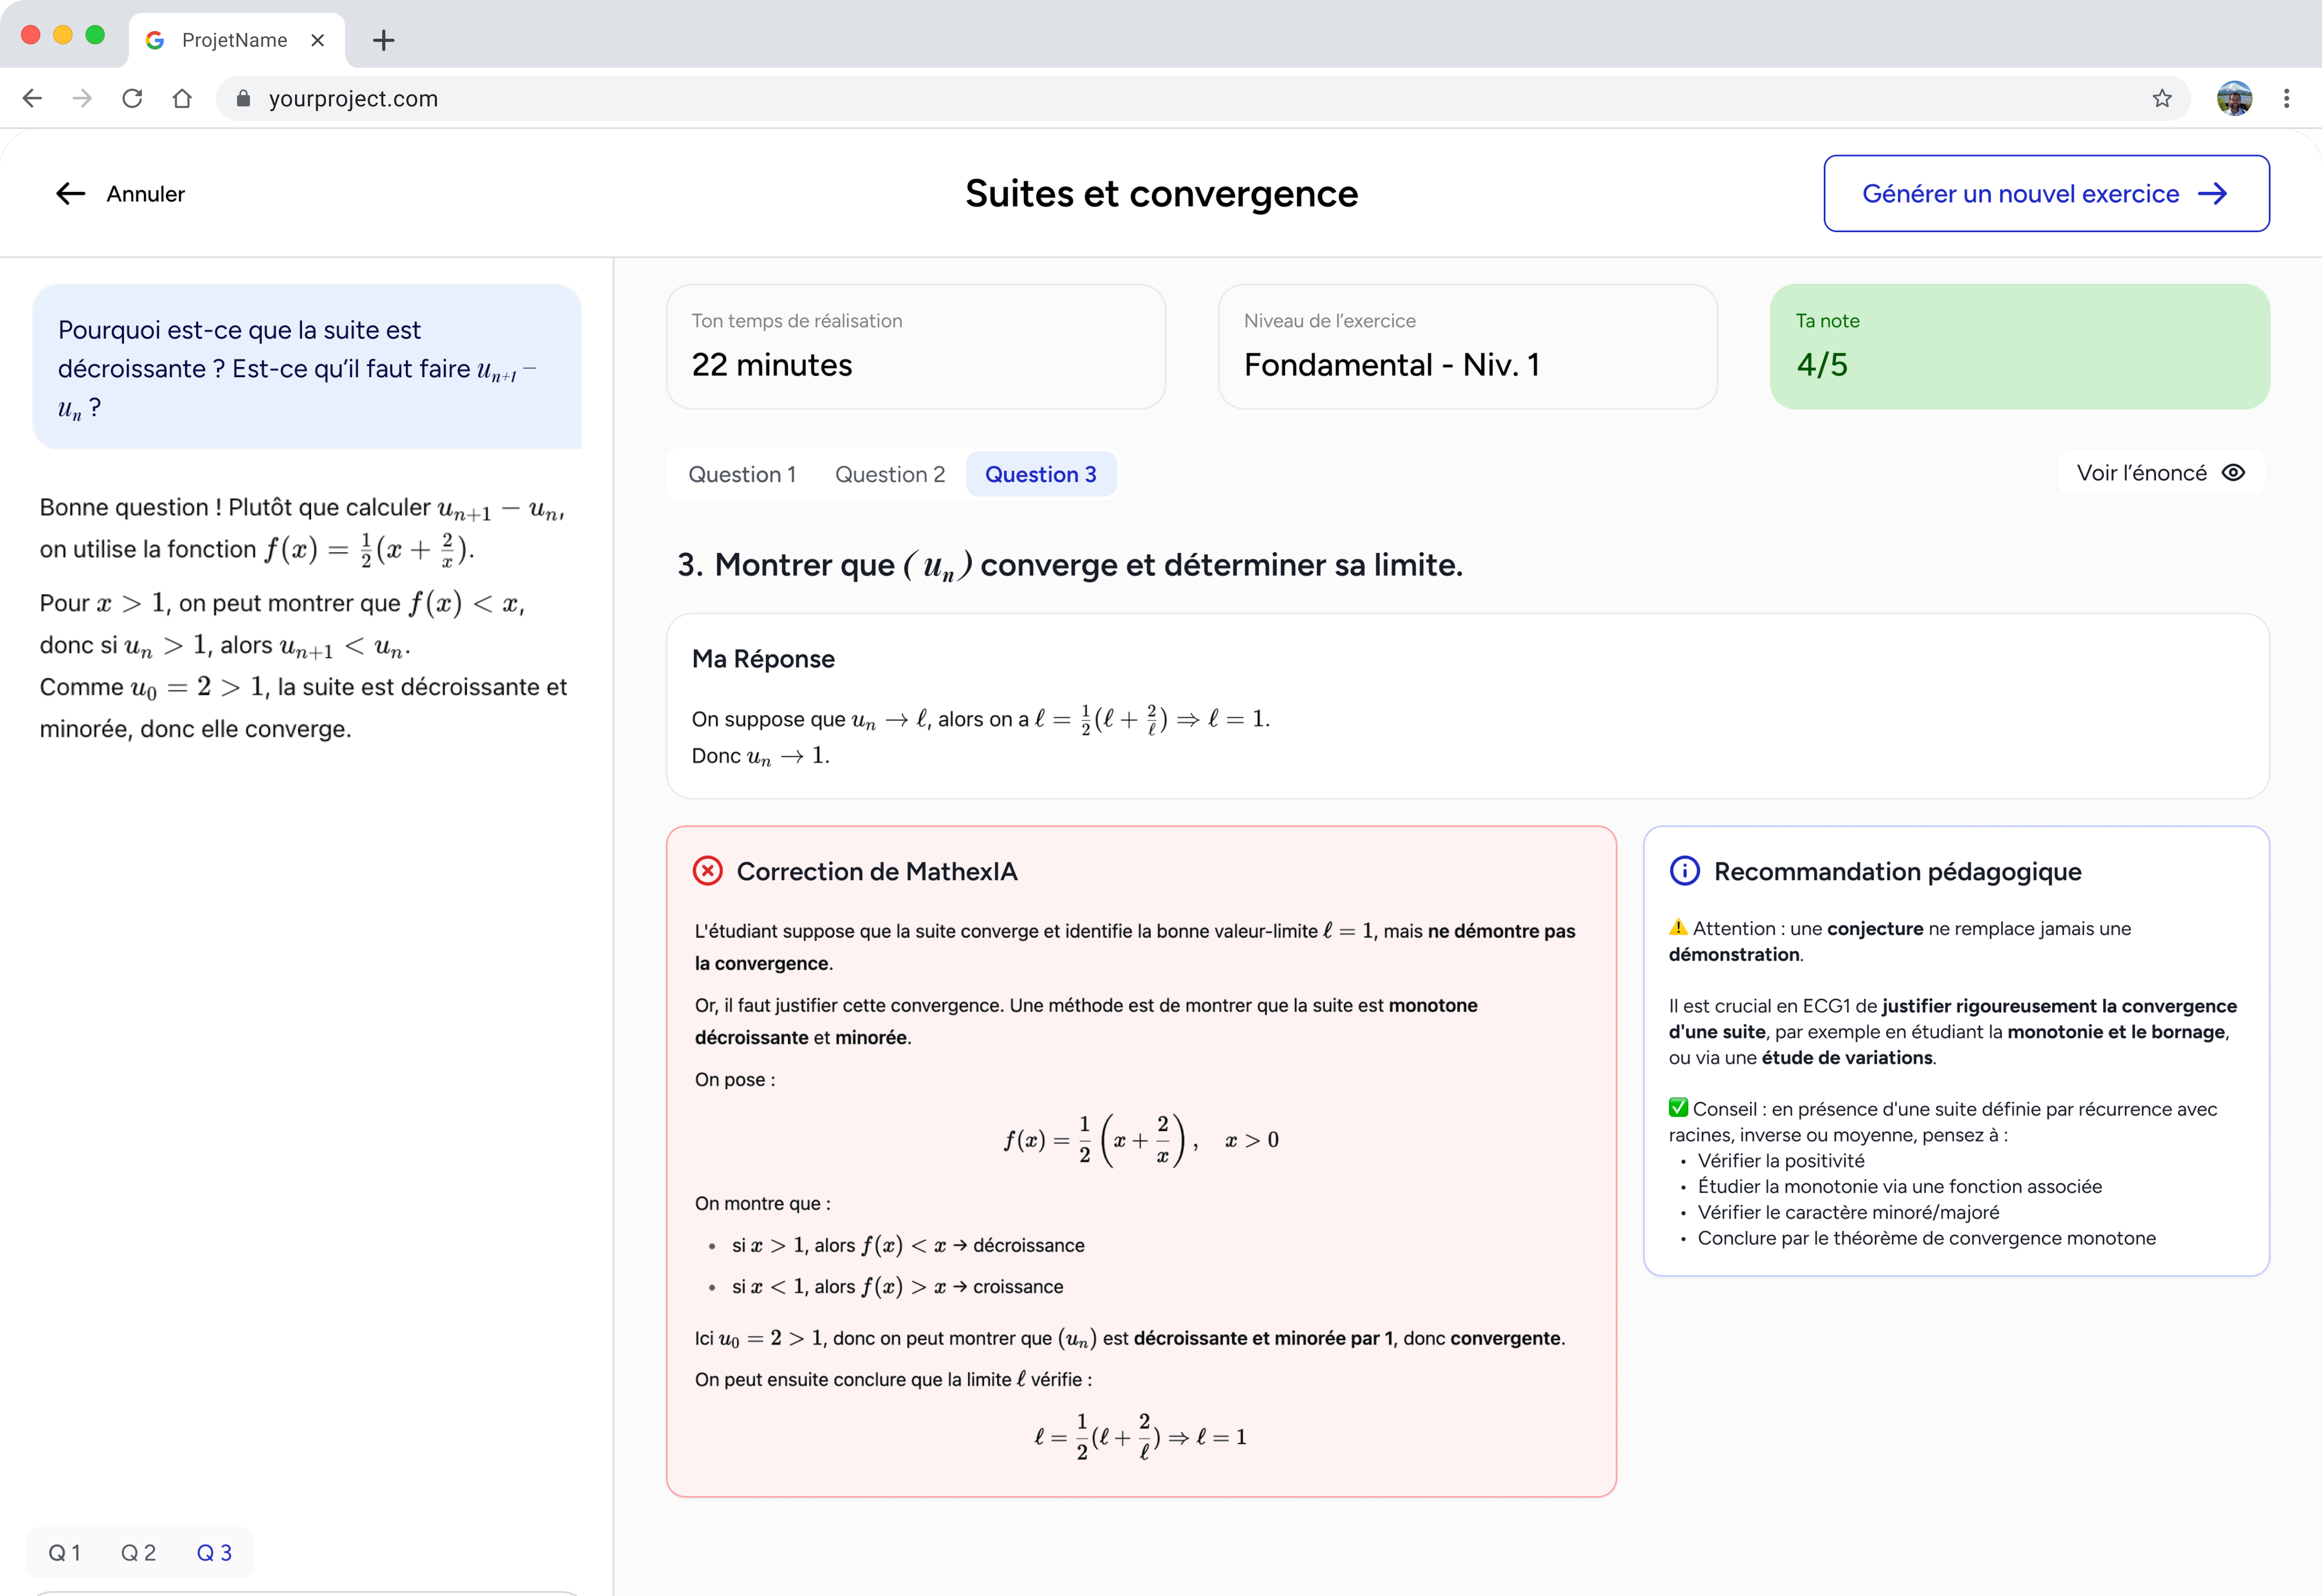Select the ProjetName browser tab

(x=237, y=40)
